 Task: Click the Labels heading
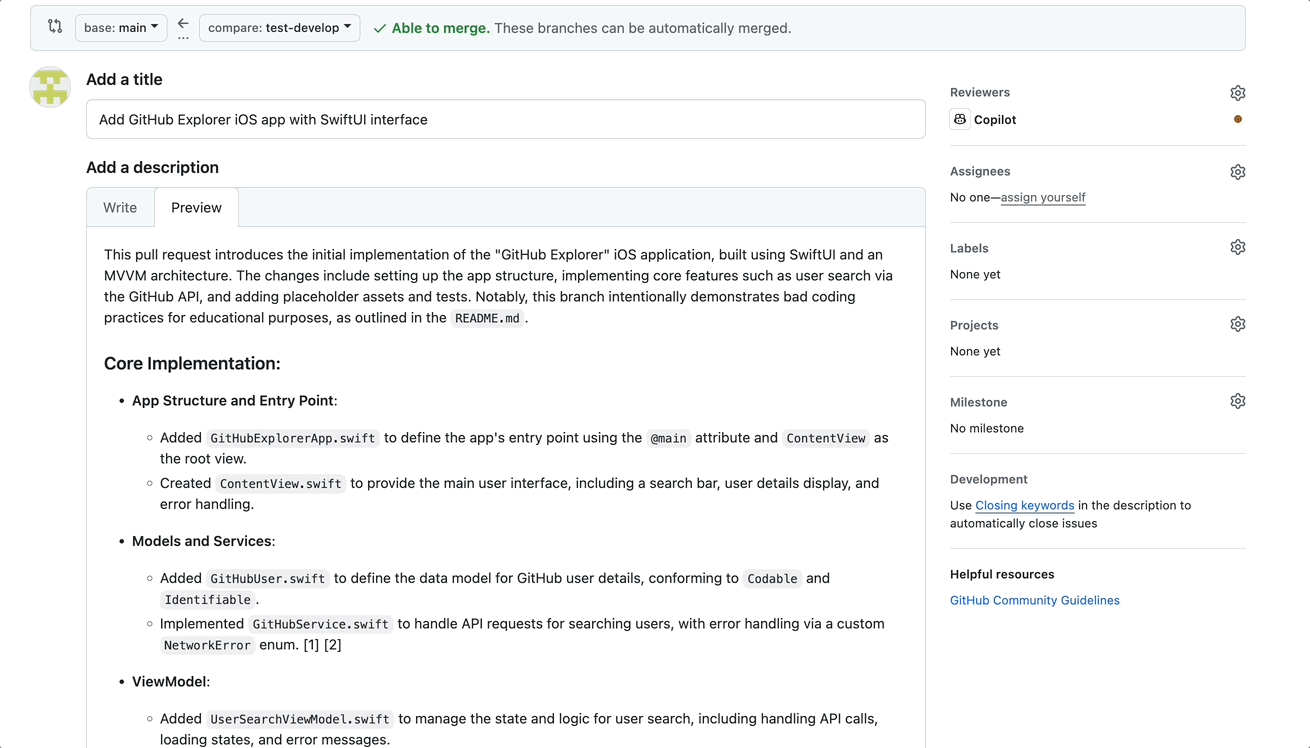click(x=969, y=248)
